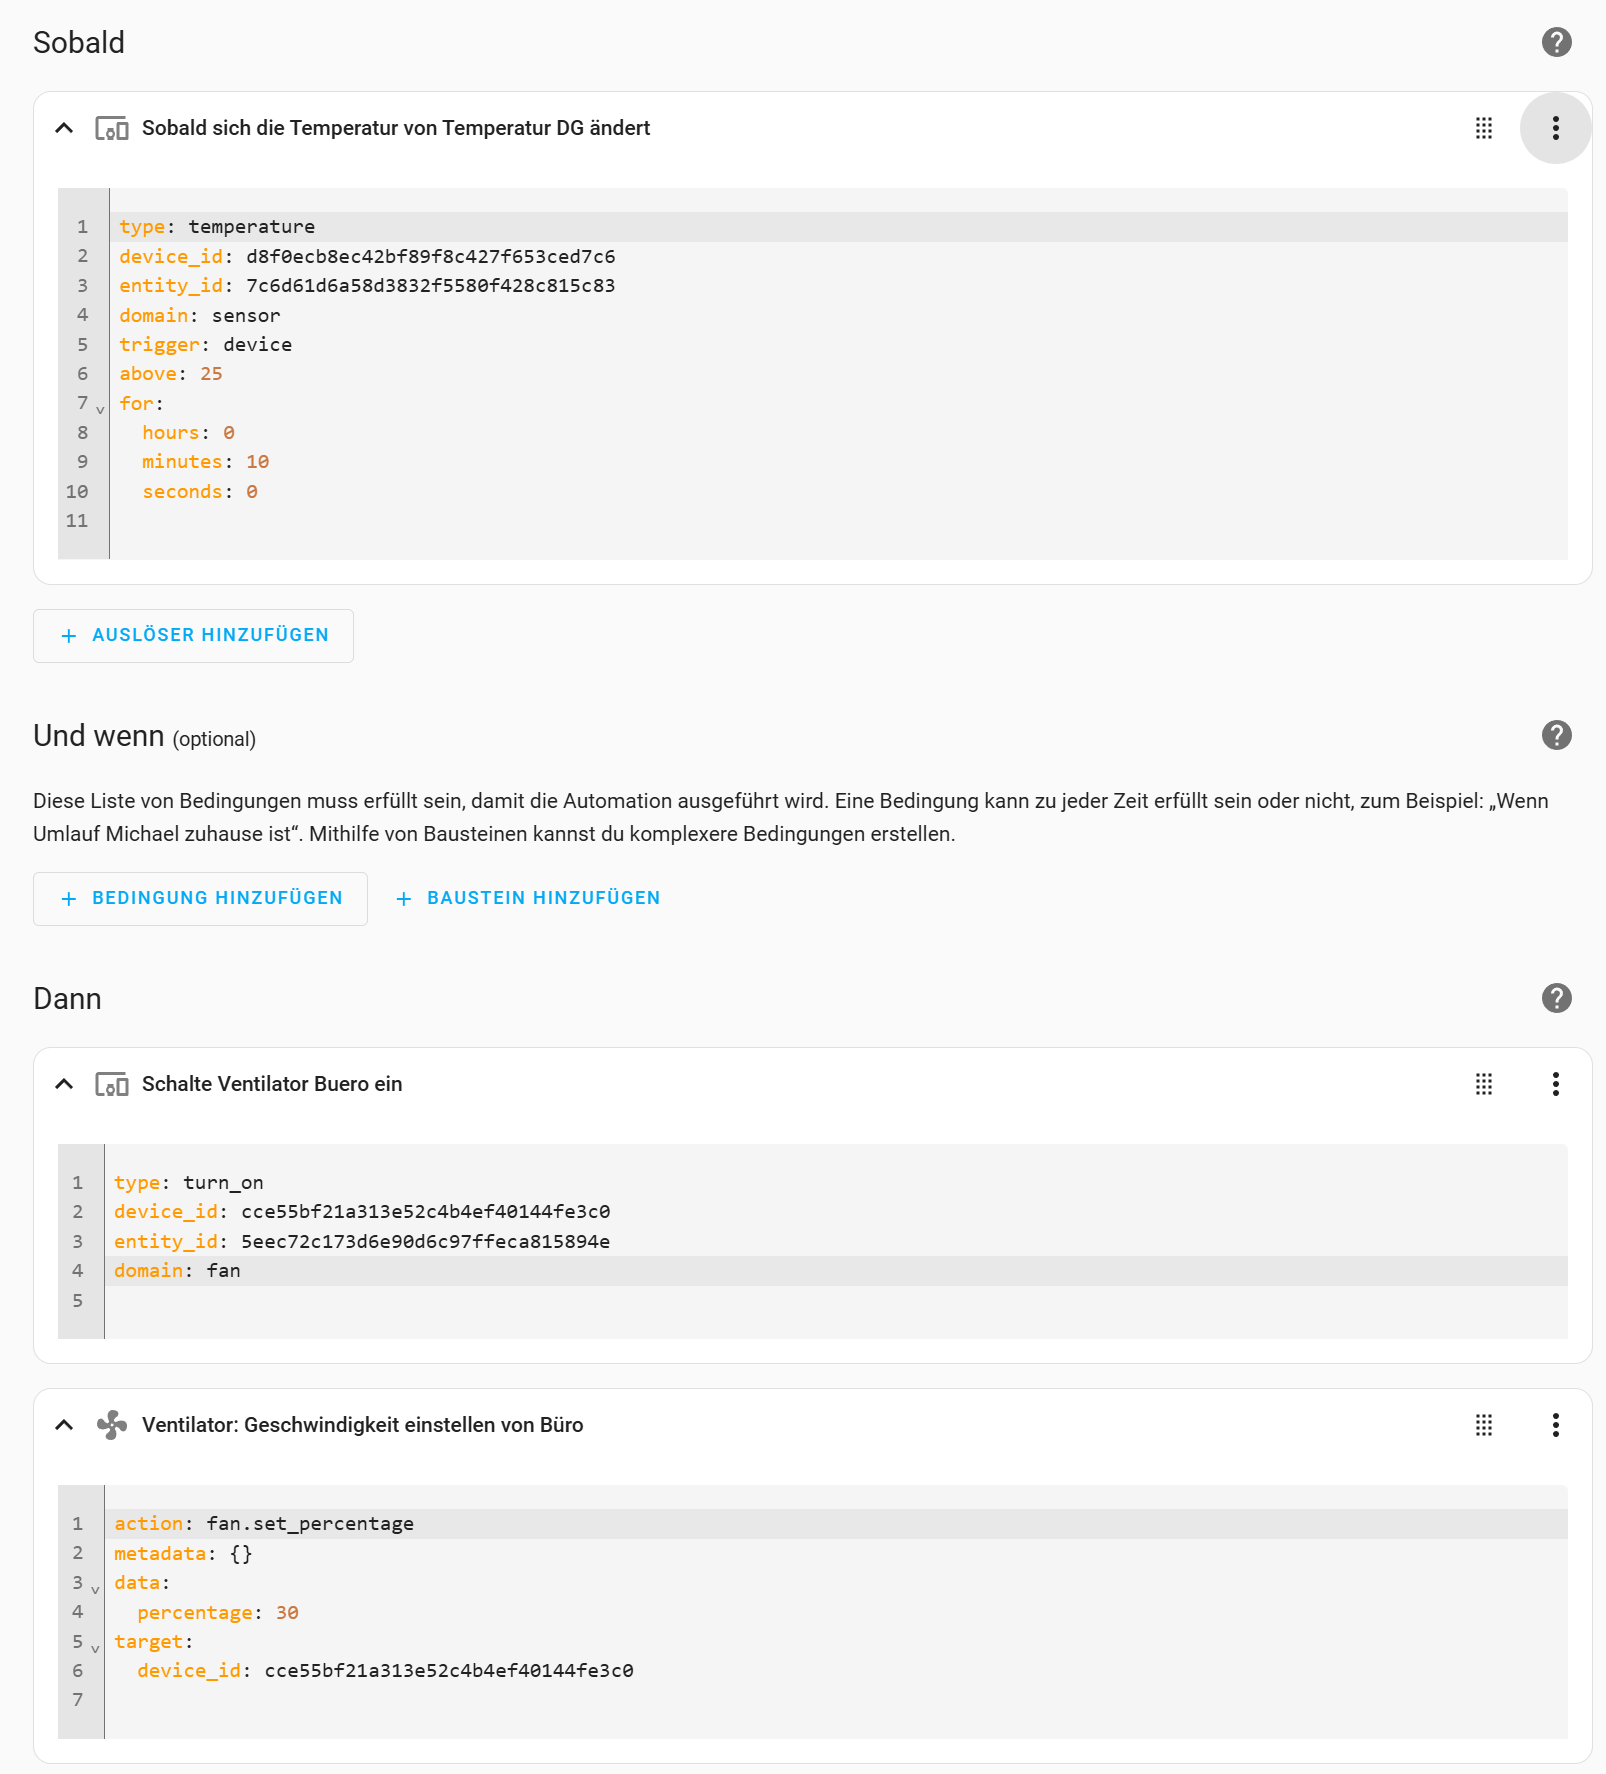1606x1774 pixels.
Task: Collapse the Ventilator Geschwindigkeit einstellen card
Action: (x=64, y=1425)
